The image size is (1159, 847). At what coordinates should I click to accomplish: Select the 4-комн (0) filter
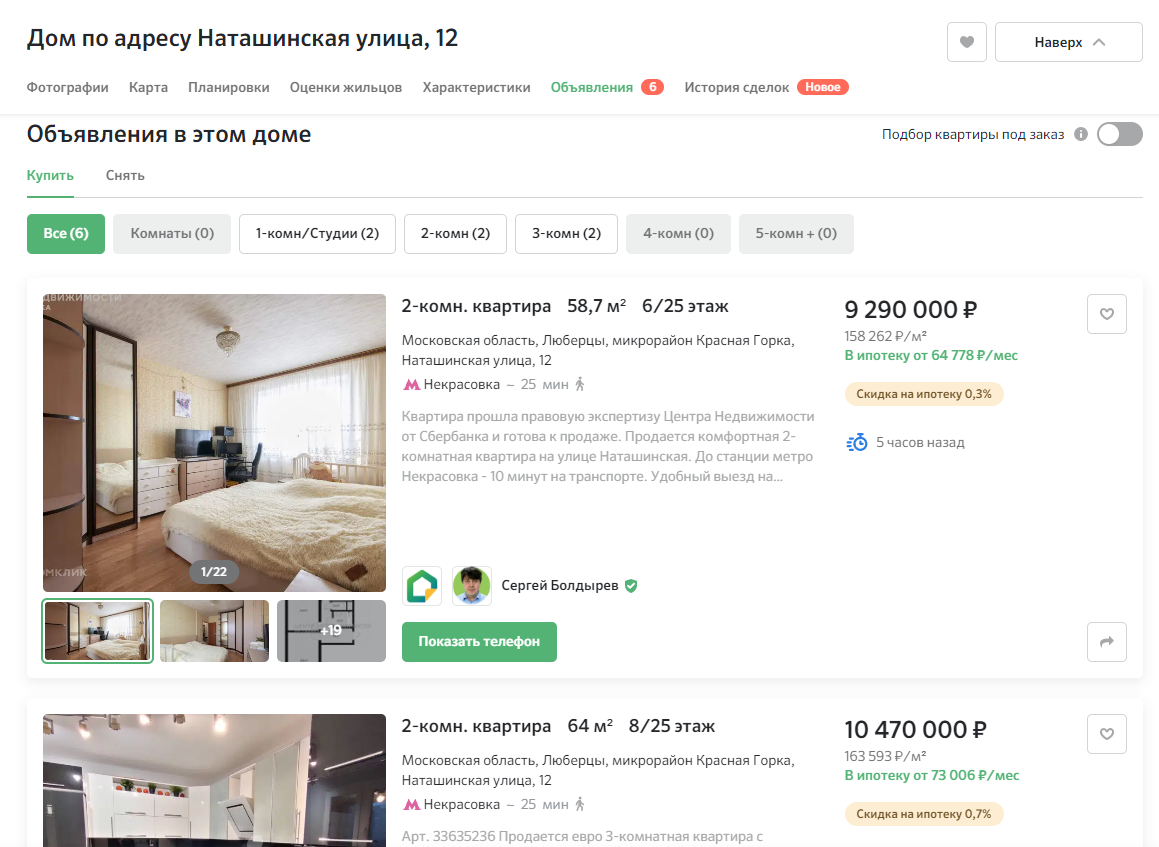[678, 234]
